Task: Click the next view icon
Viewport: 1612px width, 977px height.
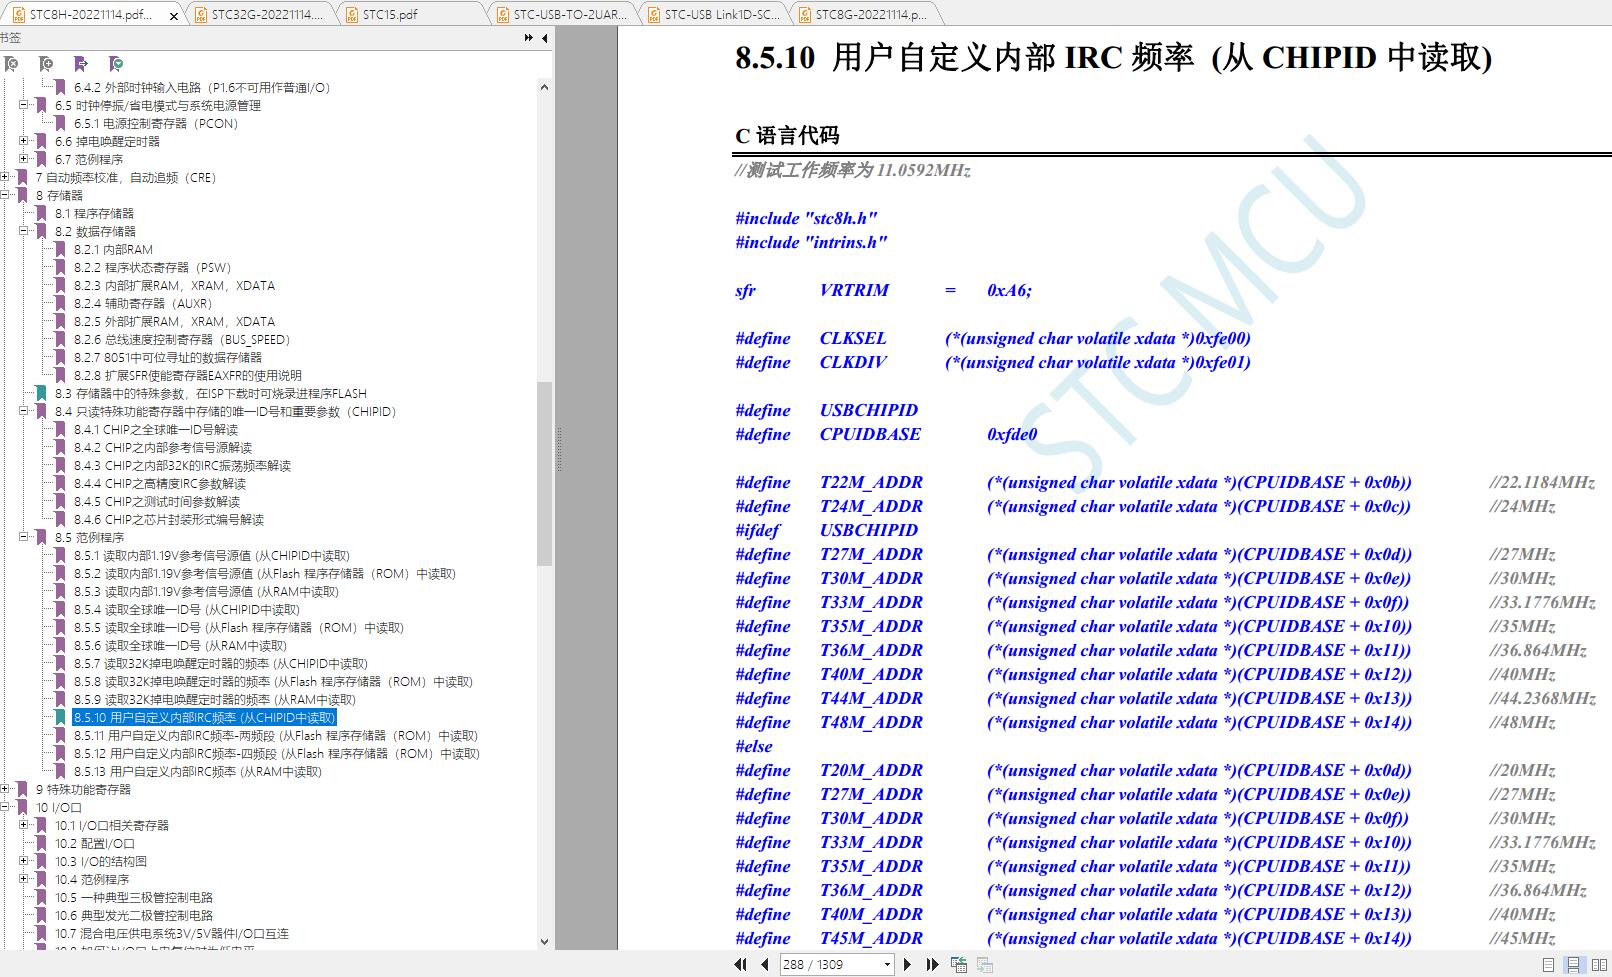Action: coord(985,964)
